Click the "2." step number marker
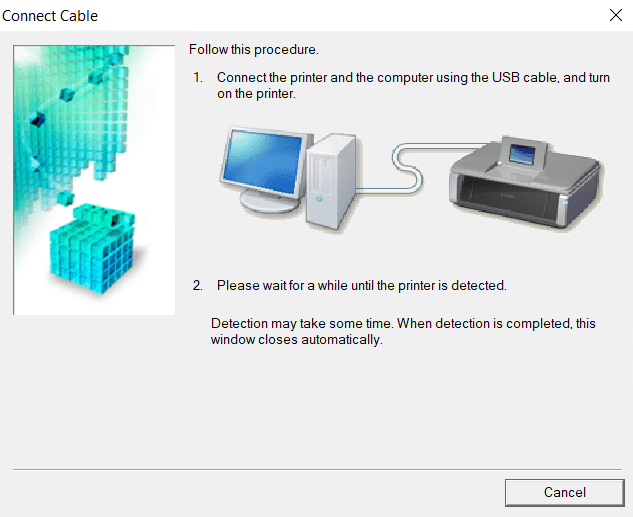The width and height of the screenshot is (633, 517). tap(198, 285)
